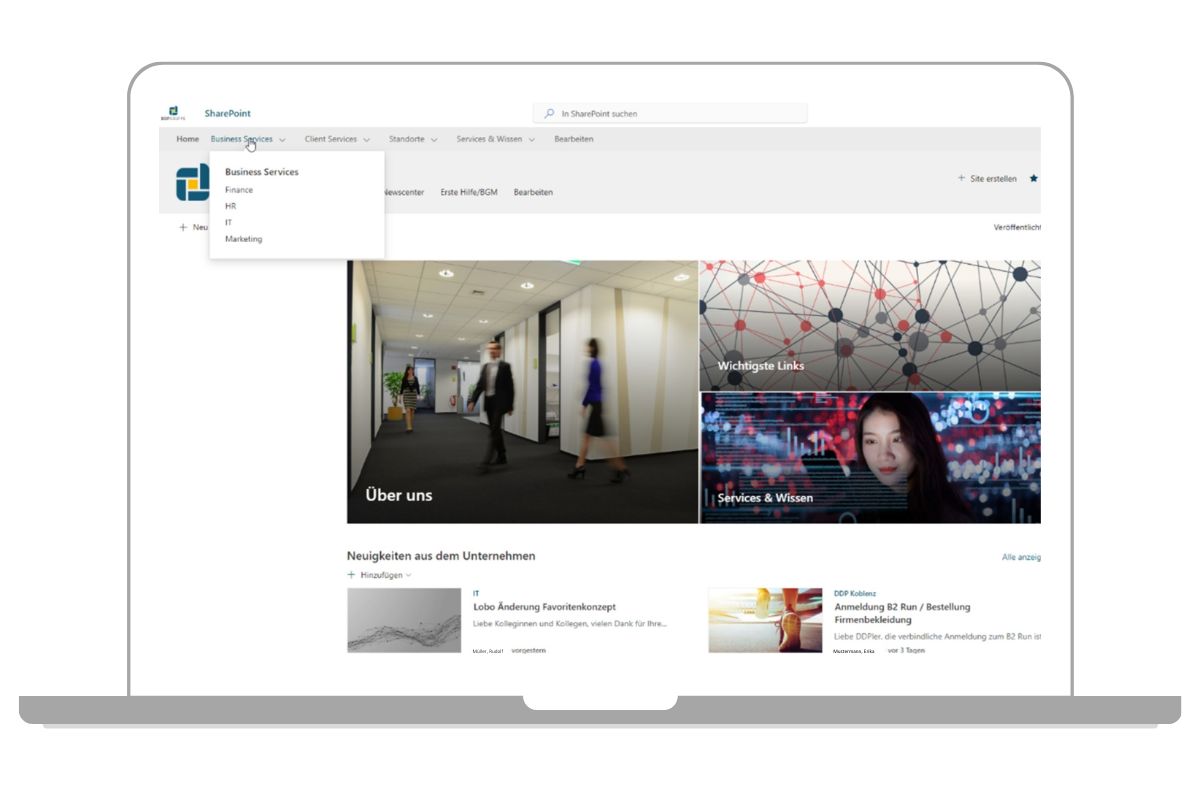
Task: Click the star follow icon
Action: pos(1034,179)
